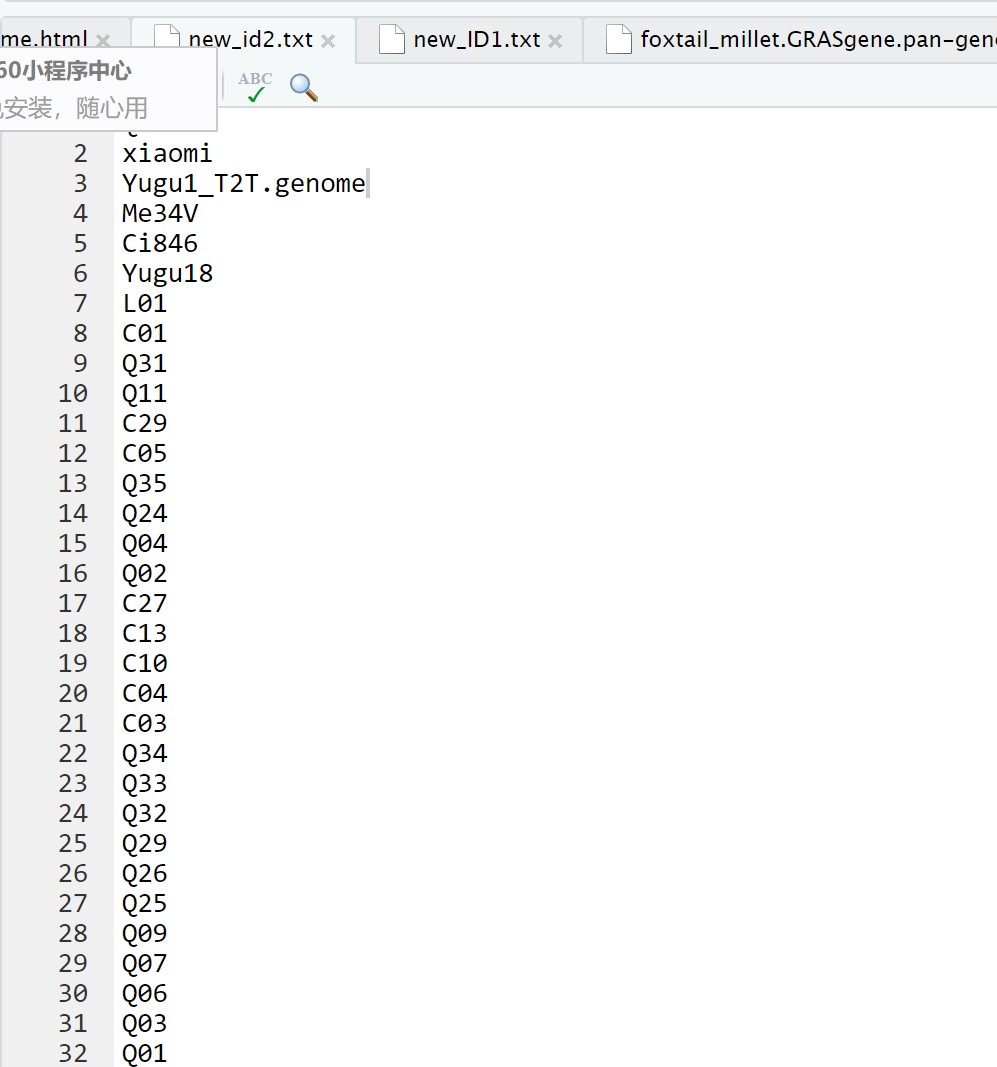Click the text 'Yugu18'
The image size is (997, 1067).
click(167, 274)
